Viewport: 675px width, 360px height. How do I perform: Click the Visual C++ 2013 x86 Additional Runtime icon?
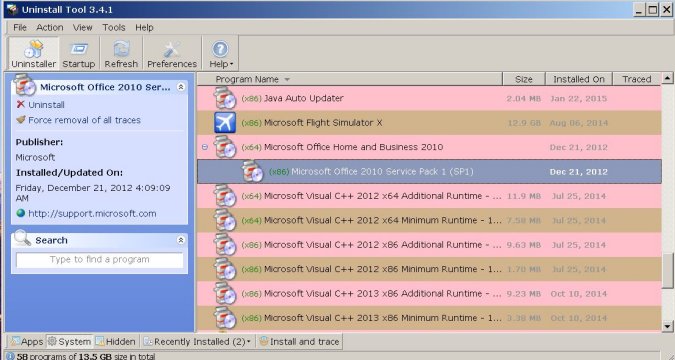[x=225, y=293]
